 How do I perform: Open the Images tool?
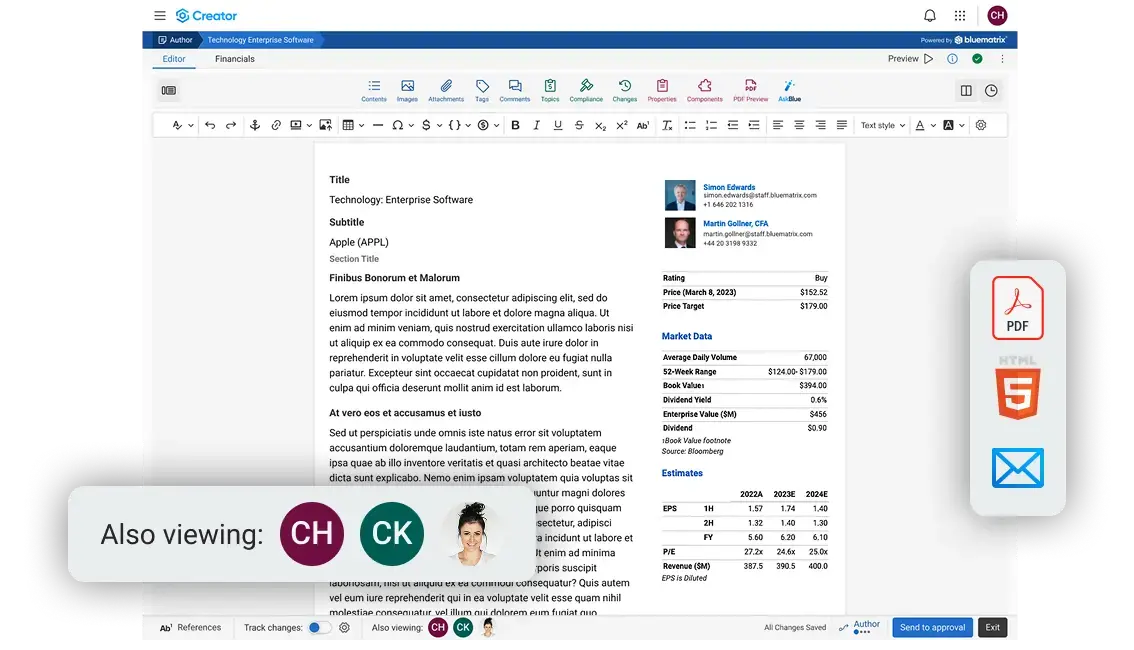tap(407, 90)
